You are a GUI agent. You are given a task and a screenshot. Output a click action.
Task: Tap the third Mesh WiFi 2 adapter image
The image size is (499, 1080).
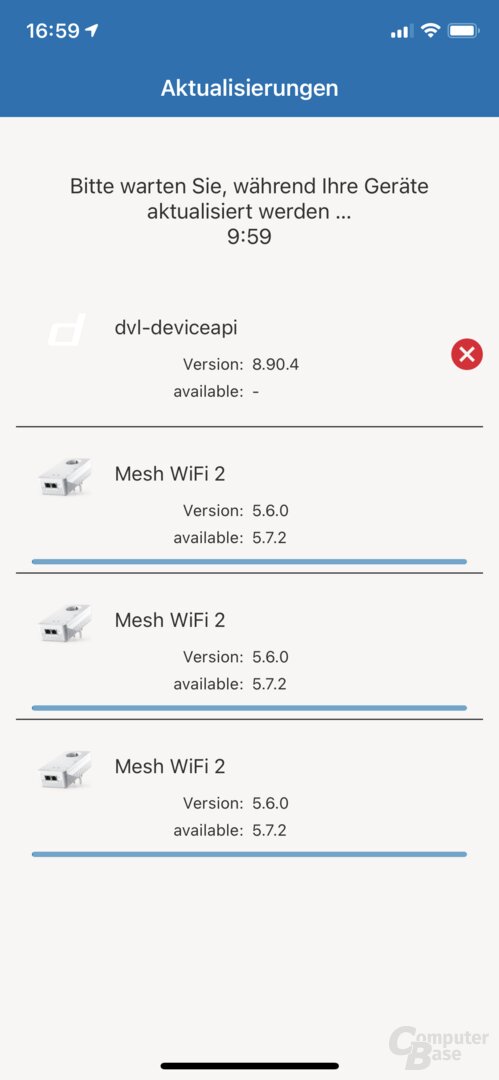tap(63, 769)
